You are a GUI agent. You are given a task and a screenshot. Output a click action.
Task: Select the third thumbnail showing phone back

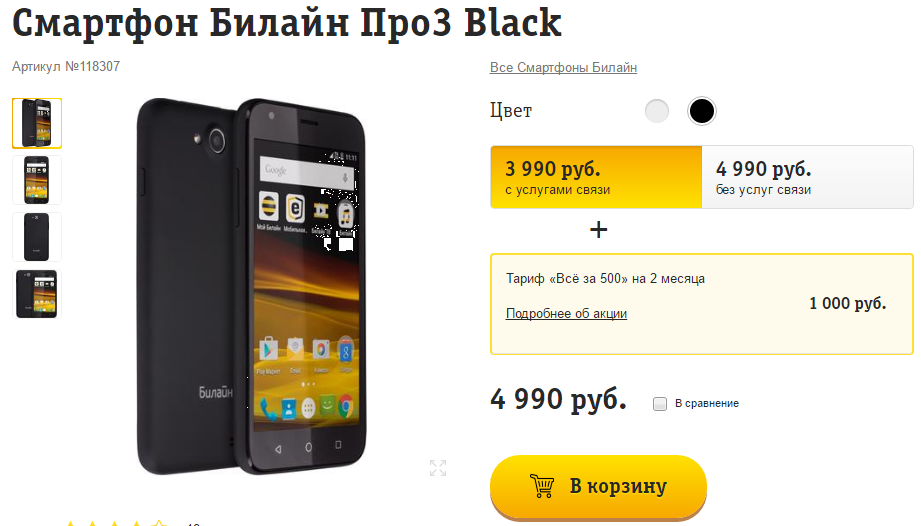(x=37, y=237)
